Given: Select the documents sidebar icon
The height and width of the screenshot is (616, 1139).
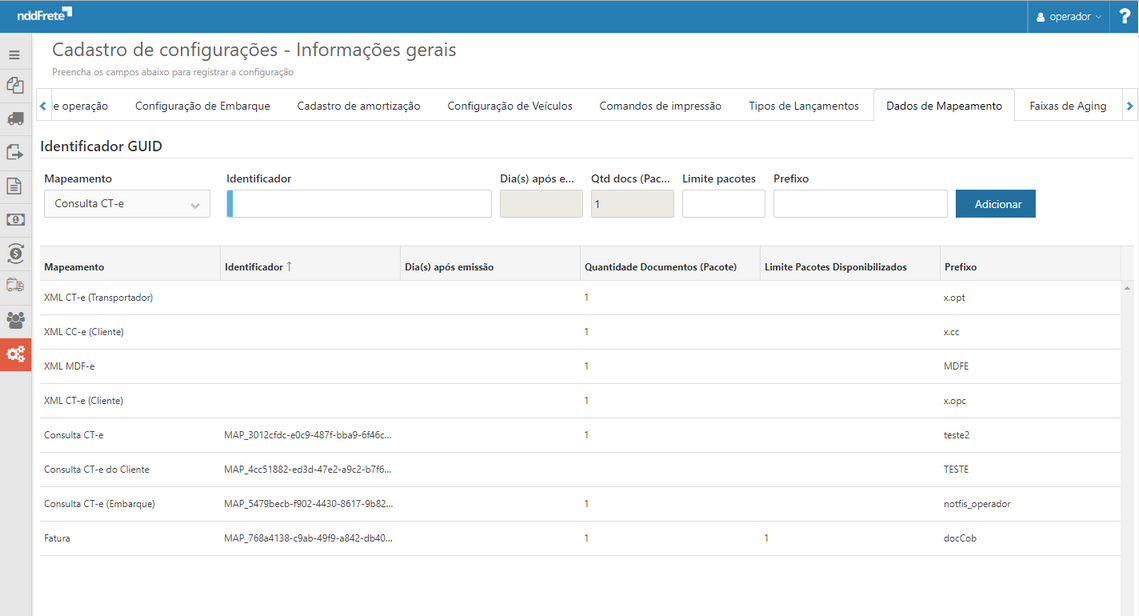Looking at the screenshot, I should point(14,86).
